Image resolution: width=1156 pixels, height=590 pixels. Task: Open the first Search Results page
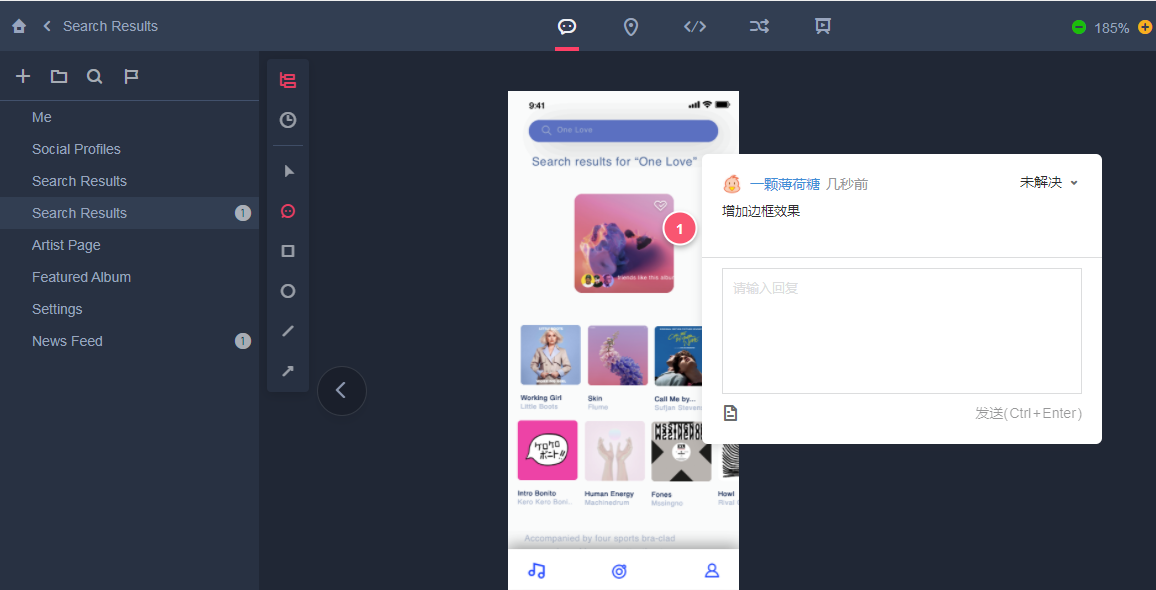click(x=130, y=181)
